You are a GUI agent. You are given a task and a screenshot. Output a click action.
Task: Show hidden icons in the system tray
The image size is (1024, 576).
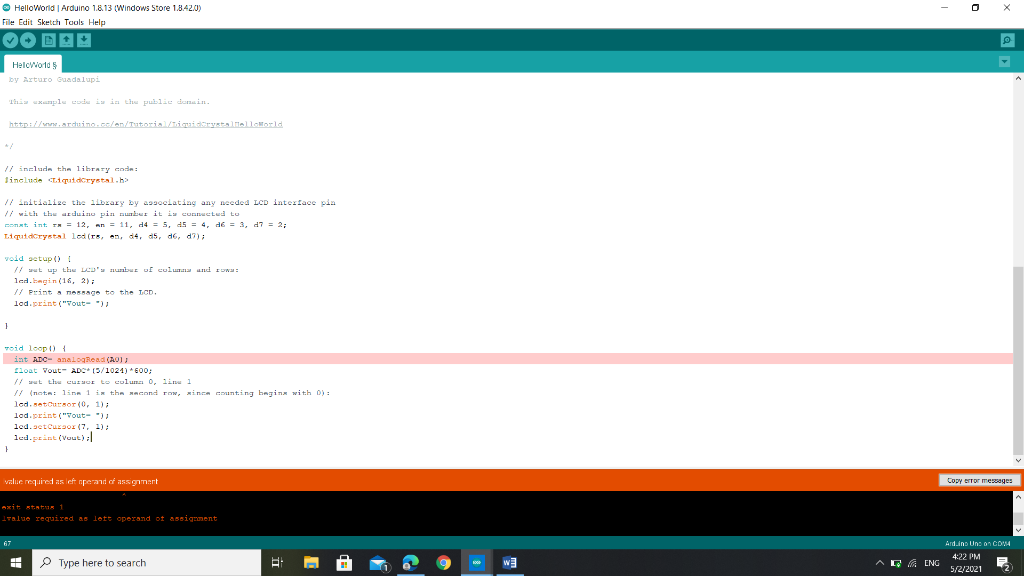click(x=879, y=561)
